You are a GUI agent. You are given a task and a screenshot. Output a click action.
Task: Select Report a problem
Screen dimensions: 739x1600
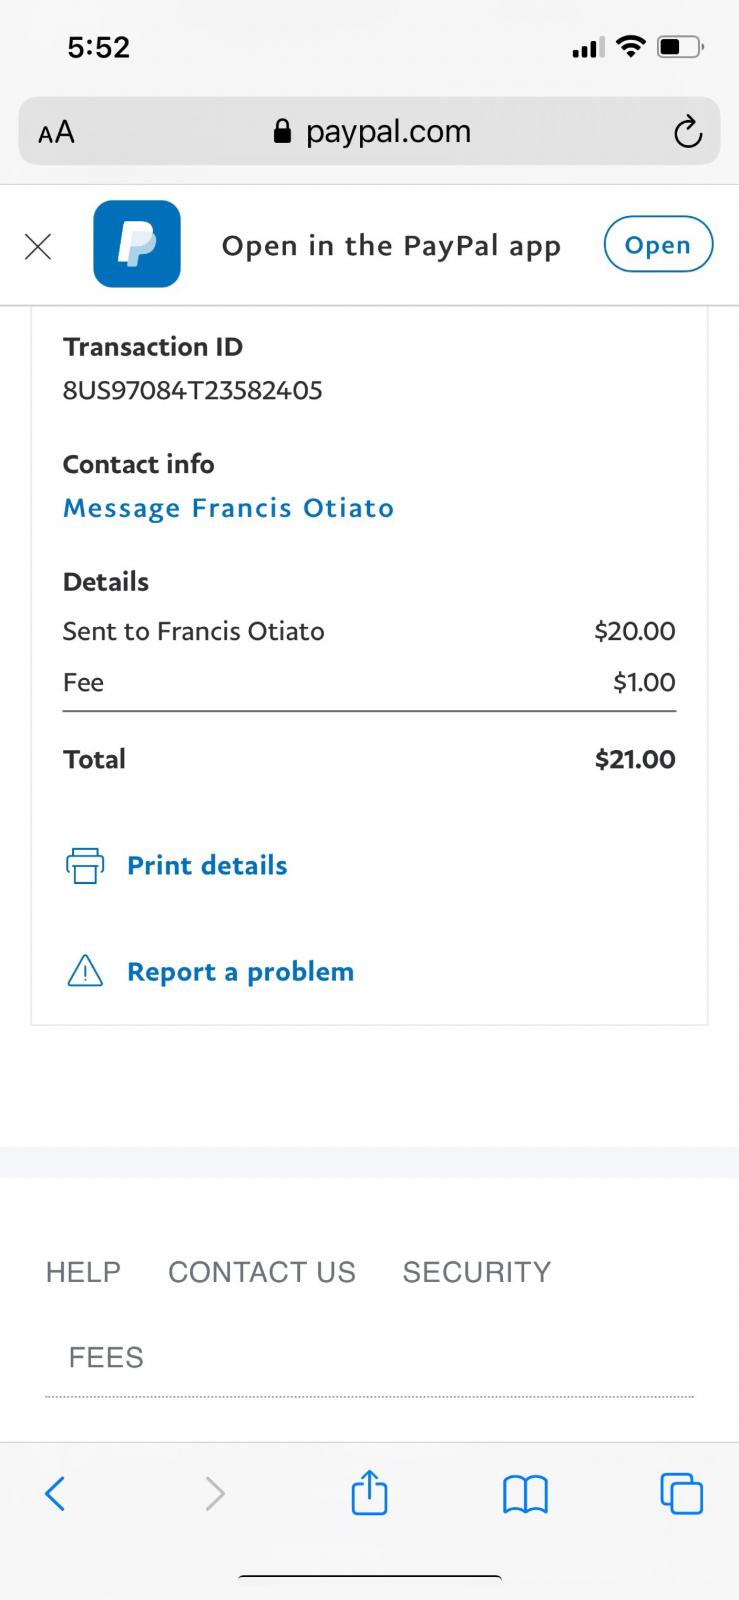(x=240, y=971)
